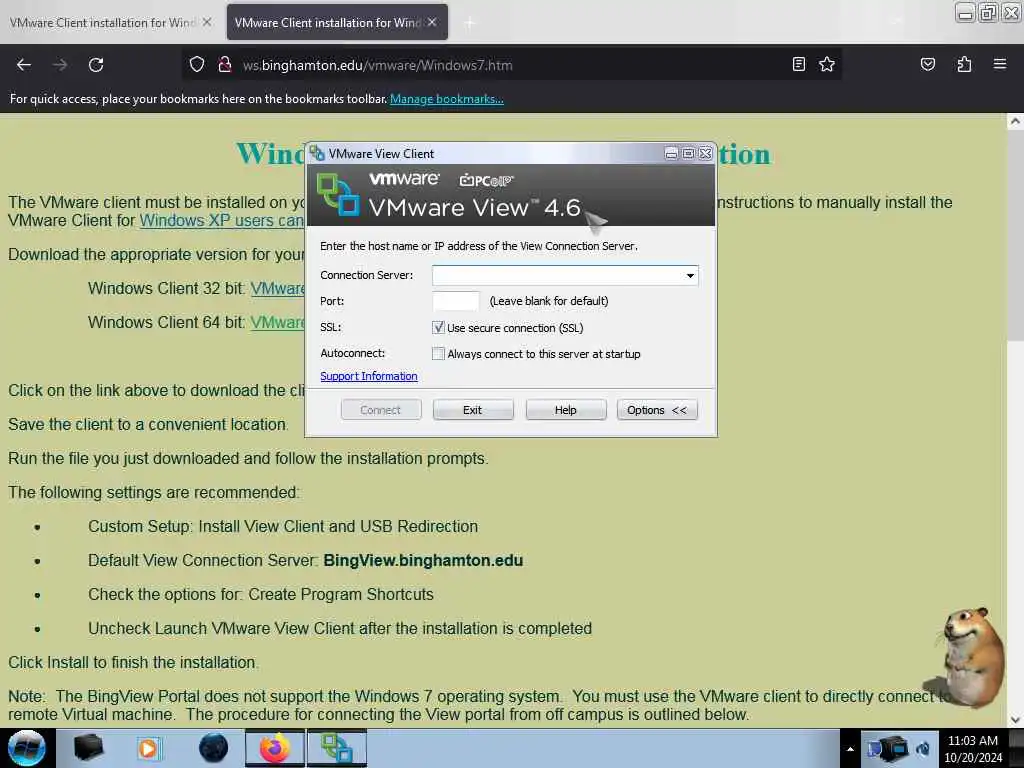Open Help in VMware View Client
Image resolution: width=1024 pixels, height=768 pixels.
coord(566,410)
